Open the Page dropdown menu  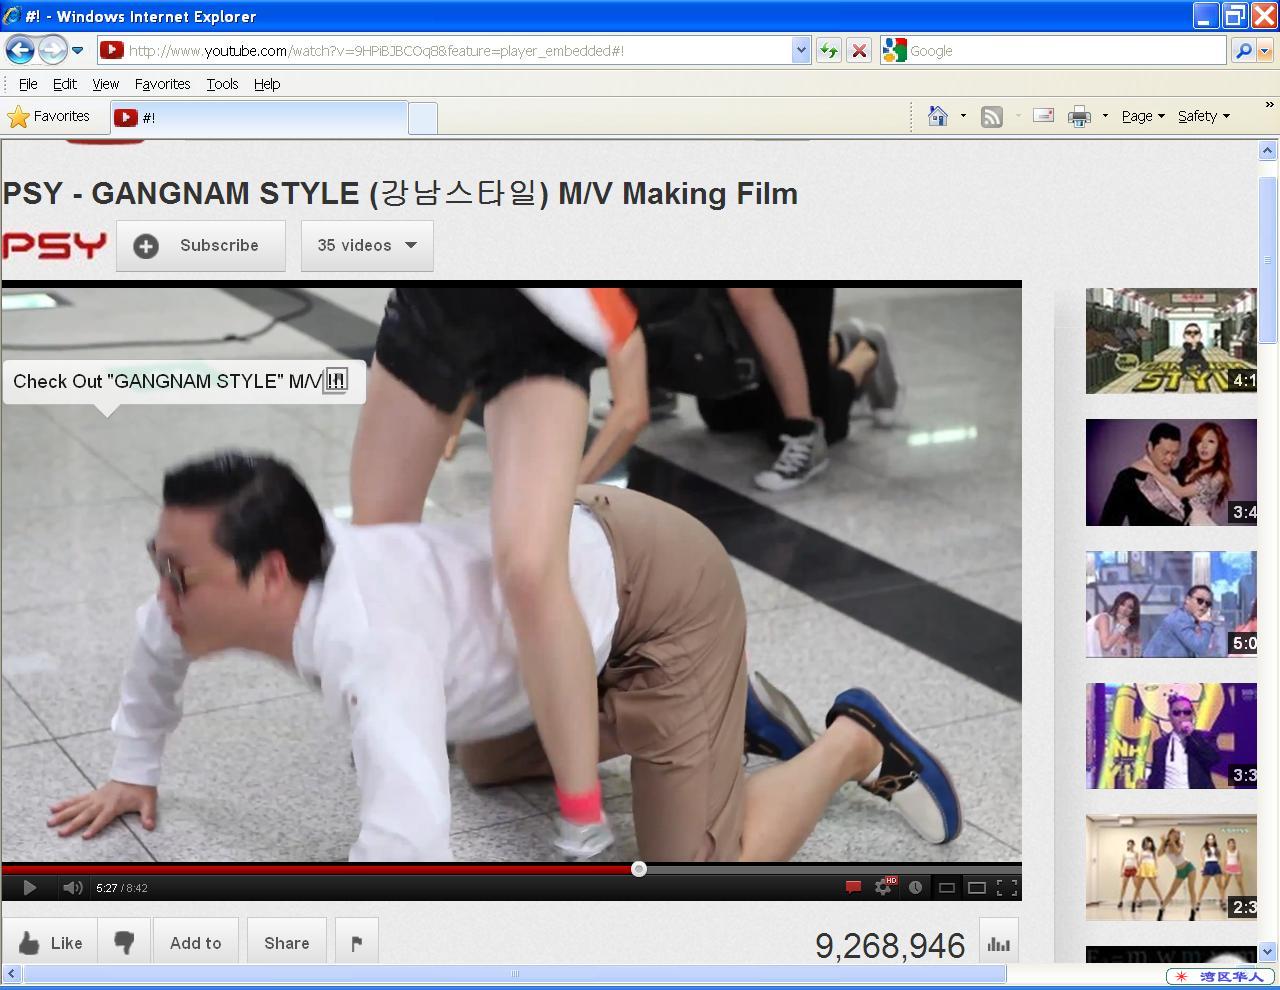click(1142, 116)
